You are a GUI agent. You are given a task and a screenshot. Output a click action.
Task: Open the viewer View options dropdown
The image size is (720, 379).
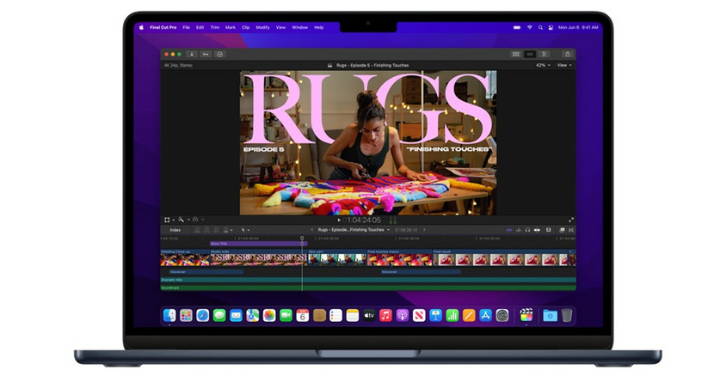click(564, 66)
